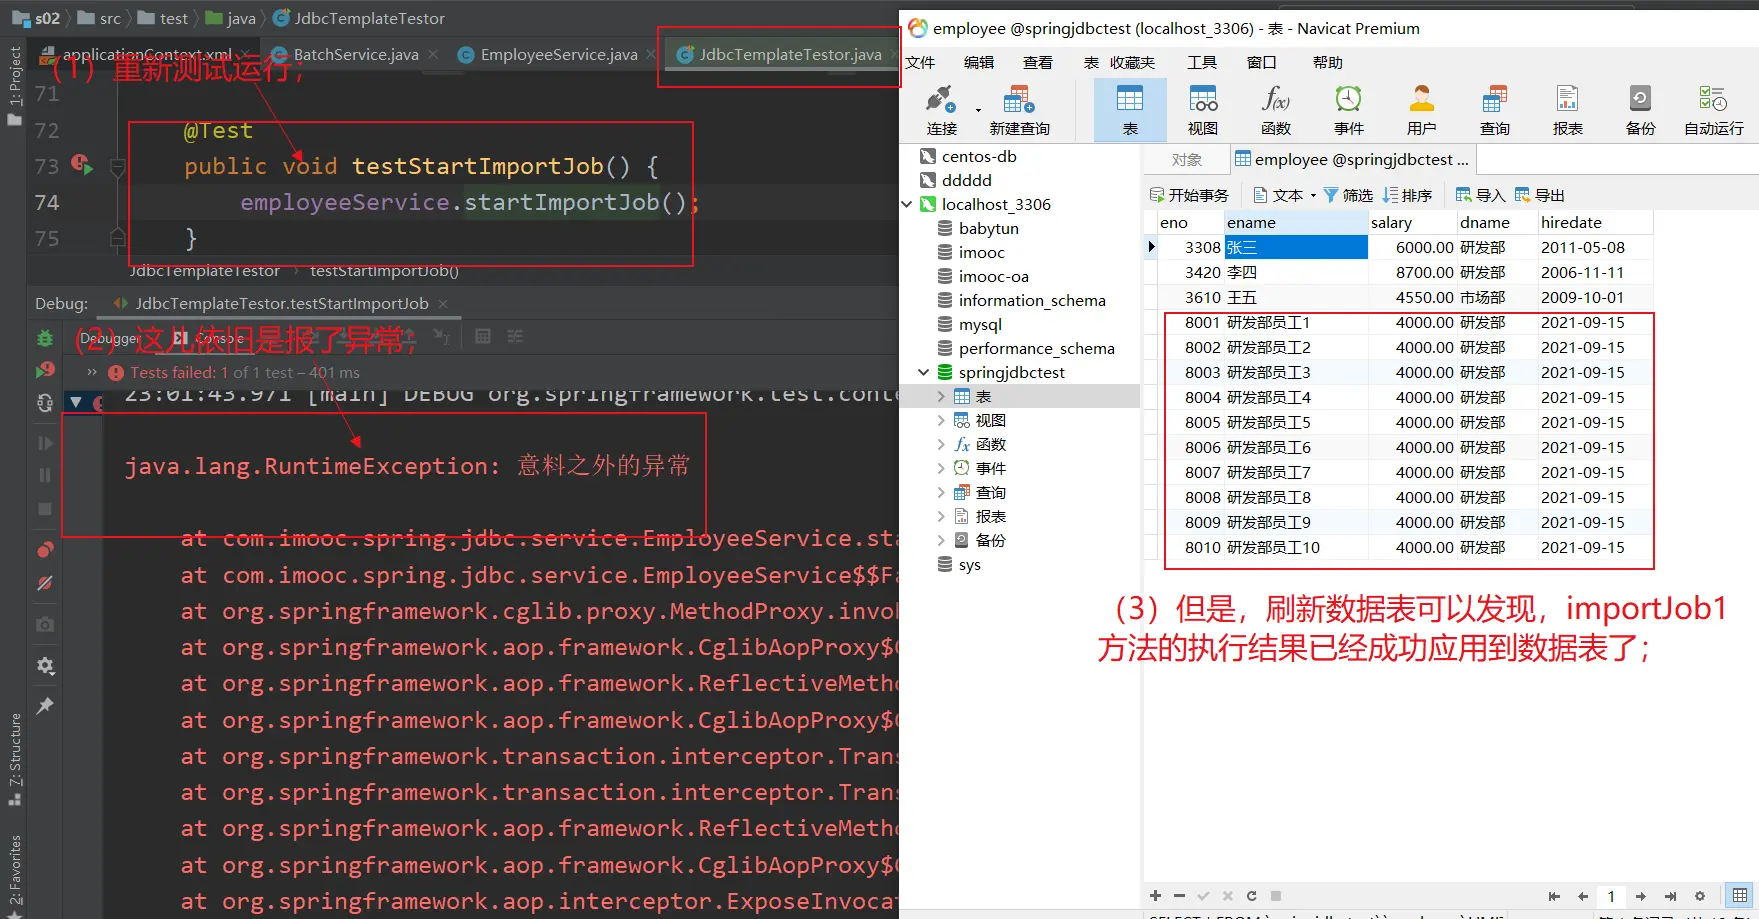Viewport: 1759px width, 919px height.
Task: Click the refresh icon below the data grid
Action: (x=1251, y=896)
